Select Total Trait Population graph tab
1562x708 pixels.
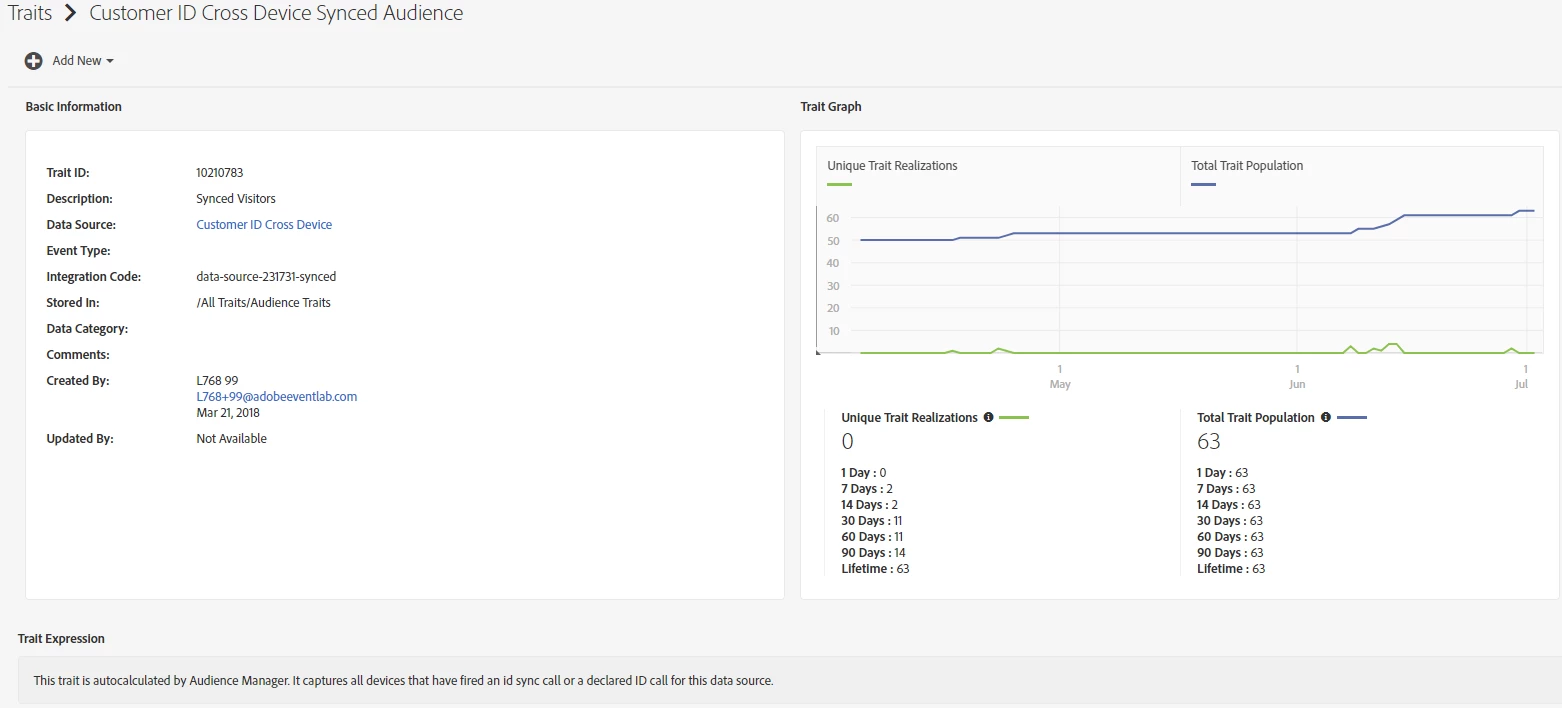(x=1362, y=177)
